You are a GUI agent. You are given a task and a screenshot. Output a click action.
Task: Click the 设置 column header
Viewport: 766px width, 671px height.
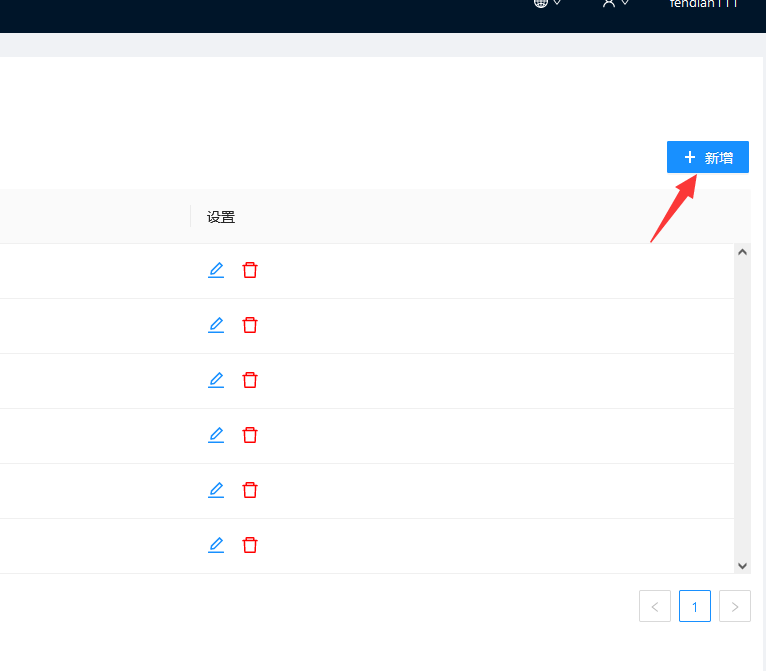(221, 217)
